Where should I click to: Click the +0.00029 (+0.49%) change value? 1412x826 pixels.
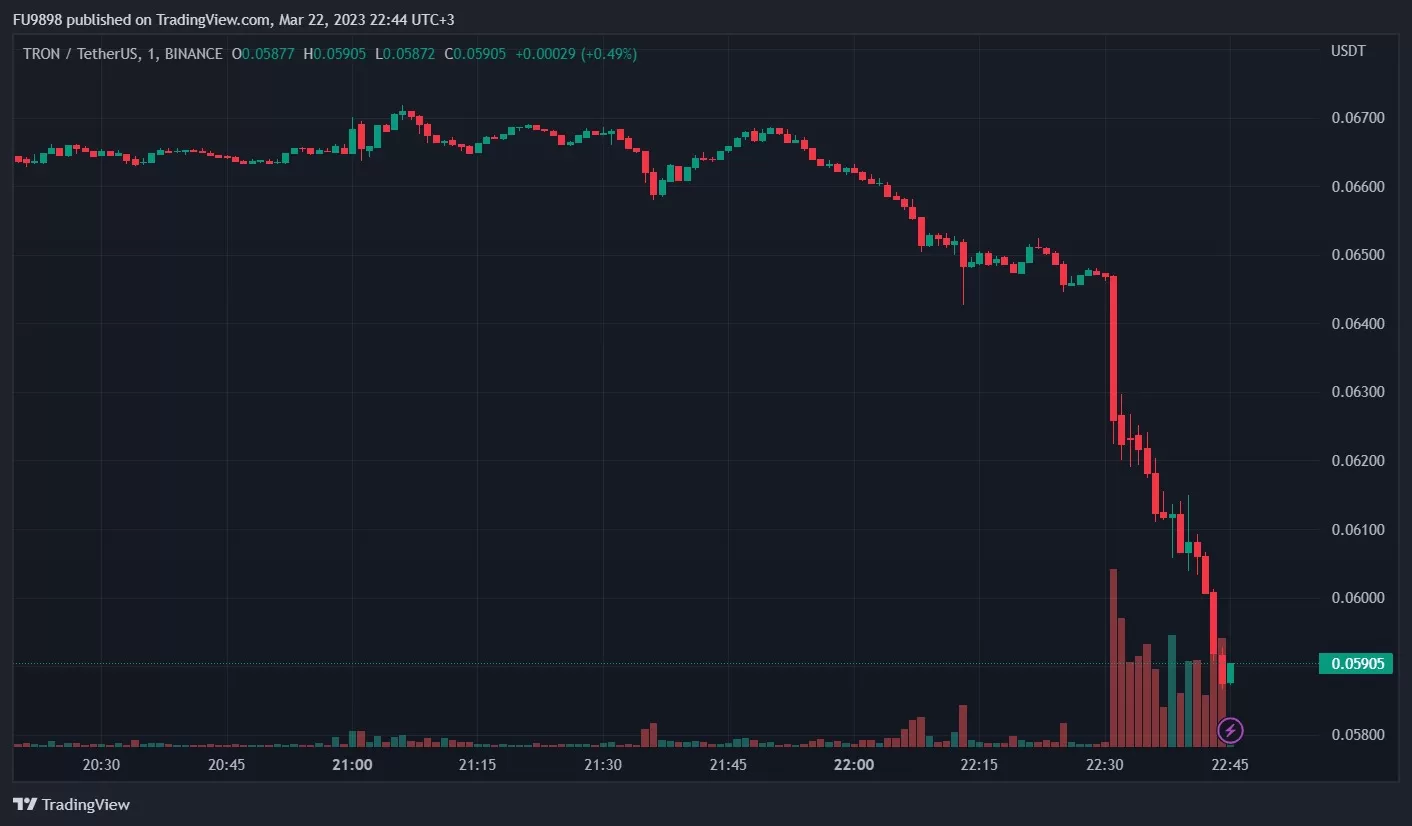click(576, 54)
